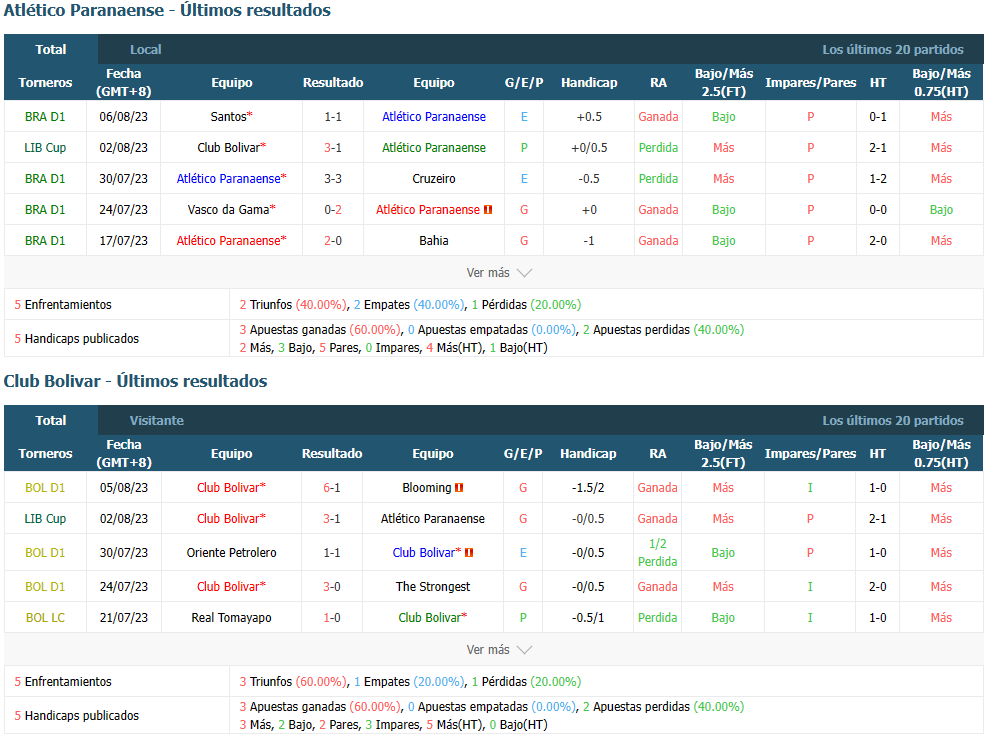Click the Club Bolivar Últimos resultados heading
Screen dimensions: 990x740
click(136, 381)
